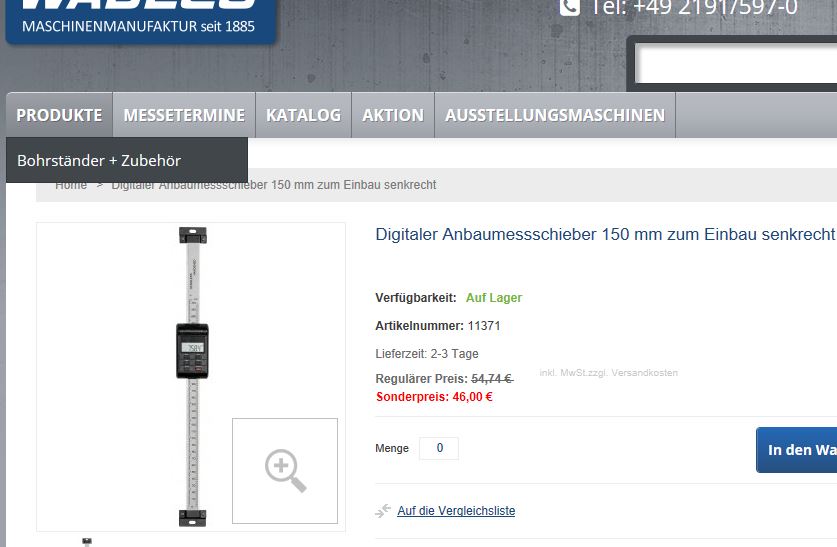Open AUSSTELLUNGSMASCHINEN in the navigation bar

click(x=555, y=115)
